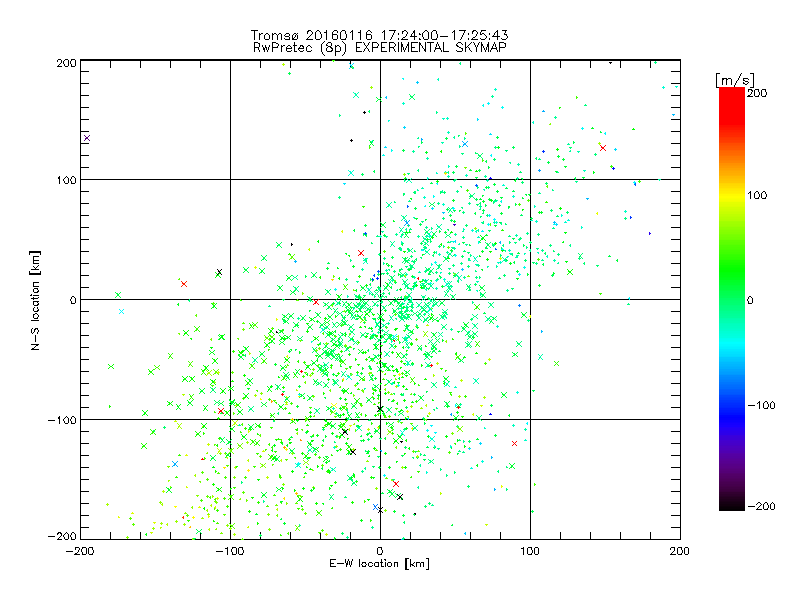Click the y-axis tick label '200'
The height and width of the screenshot is (600, 800).
pos(66,63)
